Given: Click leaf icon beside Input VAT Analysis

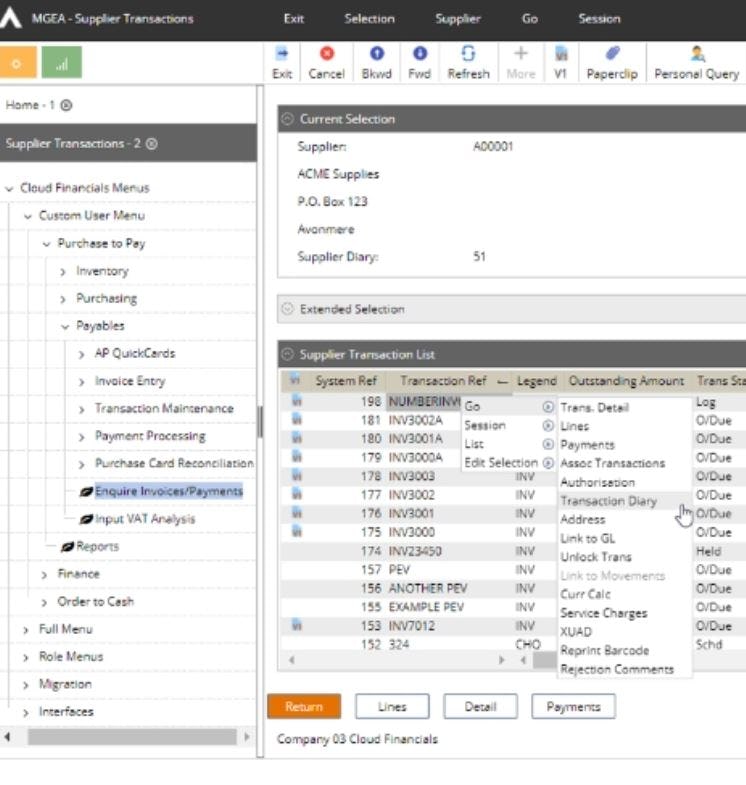Looking at the screenshot, I should [x=86, y=519].
